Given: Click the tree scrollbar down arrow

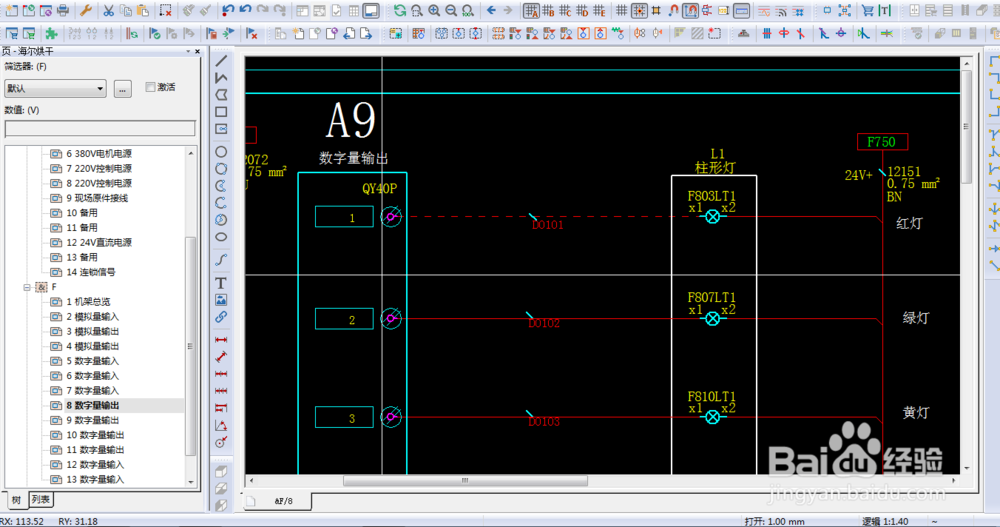Looking at the screenshot, I should click(x=191, y=482).
